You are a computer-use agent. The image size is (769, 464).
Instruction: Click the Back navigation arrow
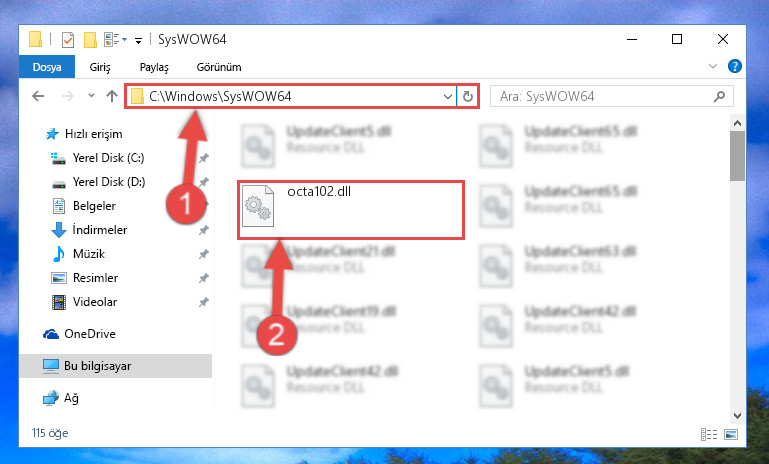38,96
